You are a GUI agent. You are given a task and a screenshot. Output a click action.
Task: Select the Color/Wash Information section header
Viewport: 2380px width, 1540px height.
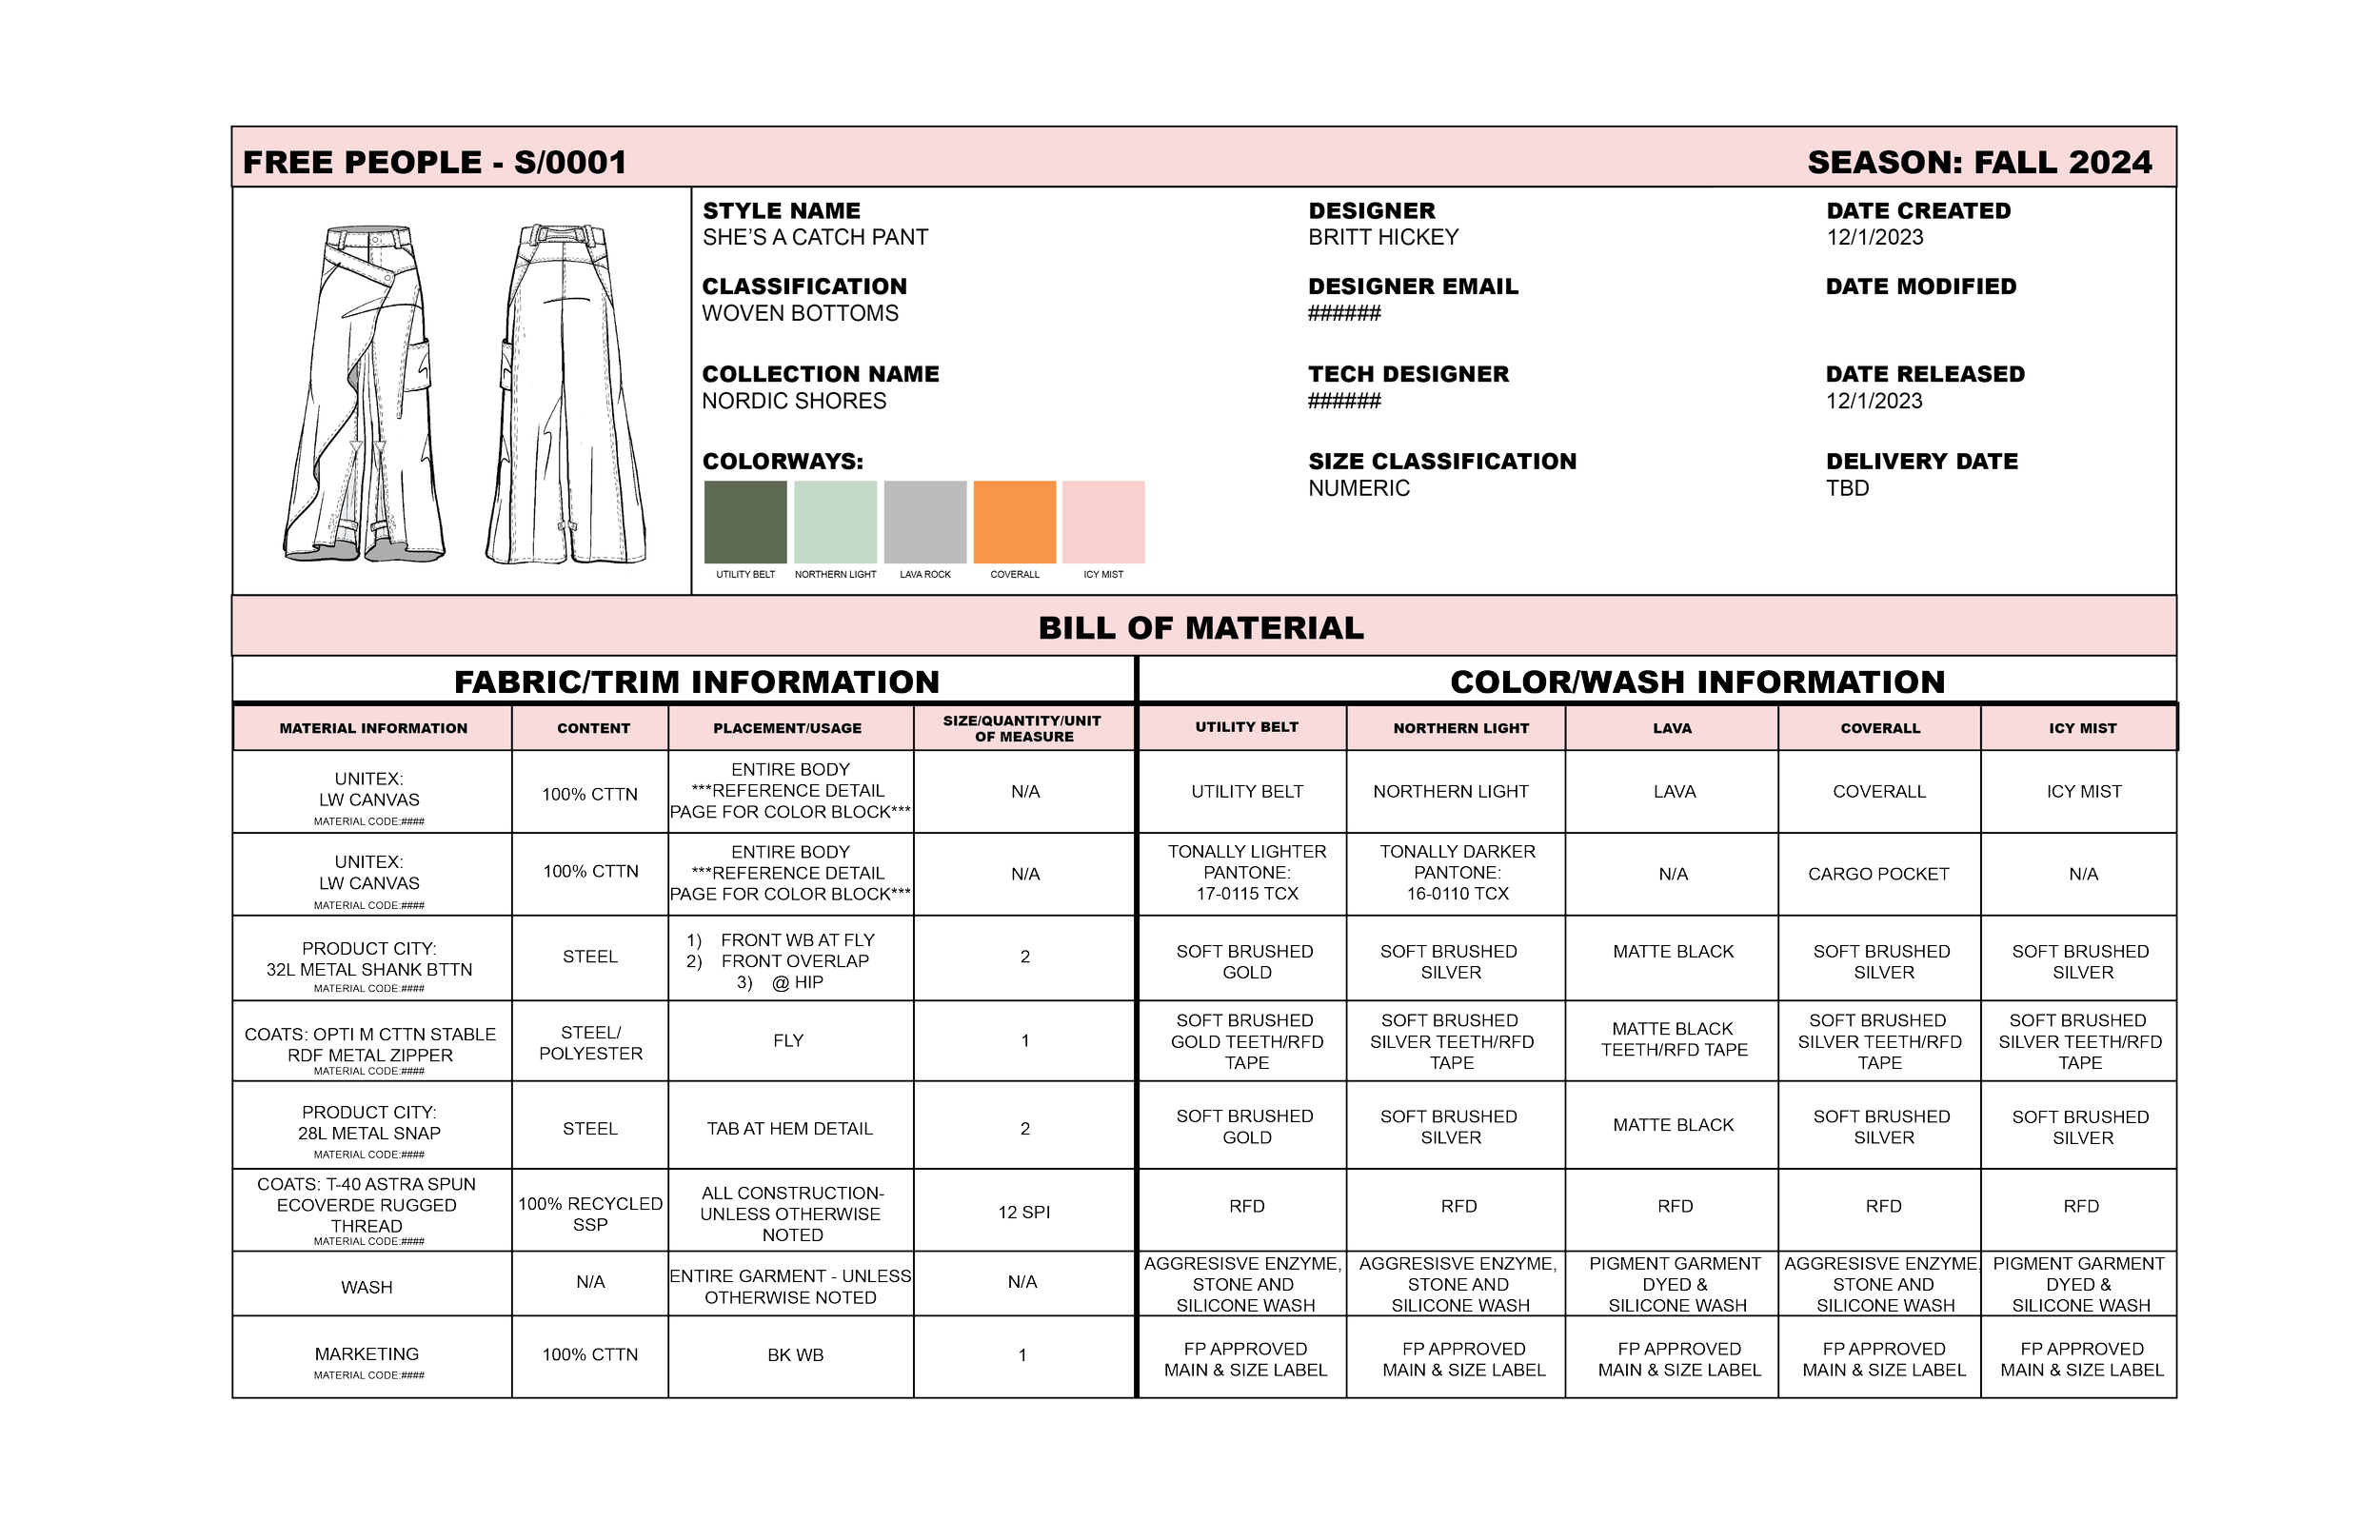[x=1697, y=681]
